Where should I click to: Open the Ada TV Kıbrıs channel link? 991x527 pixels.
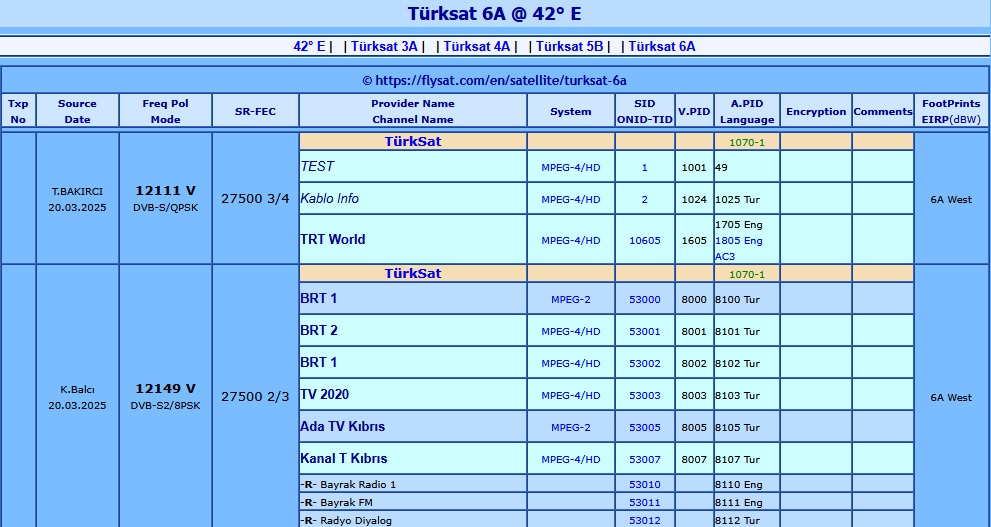[343, 427]
